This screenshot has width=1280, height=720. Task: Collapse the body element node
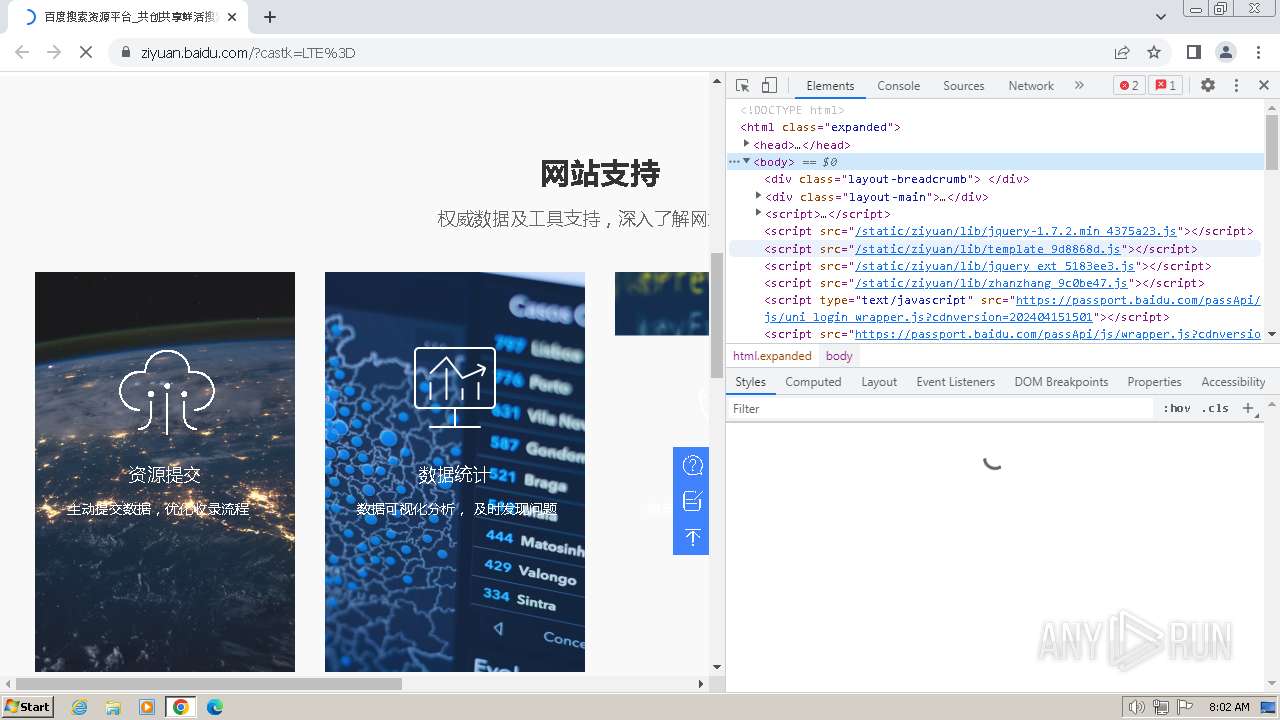pos(747,161)
